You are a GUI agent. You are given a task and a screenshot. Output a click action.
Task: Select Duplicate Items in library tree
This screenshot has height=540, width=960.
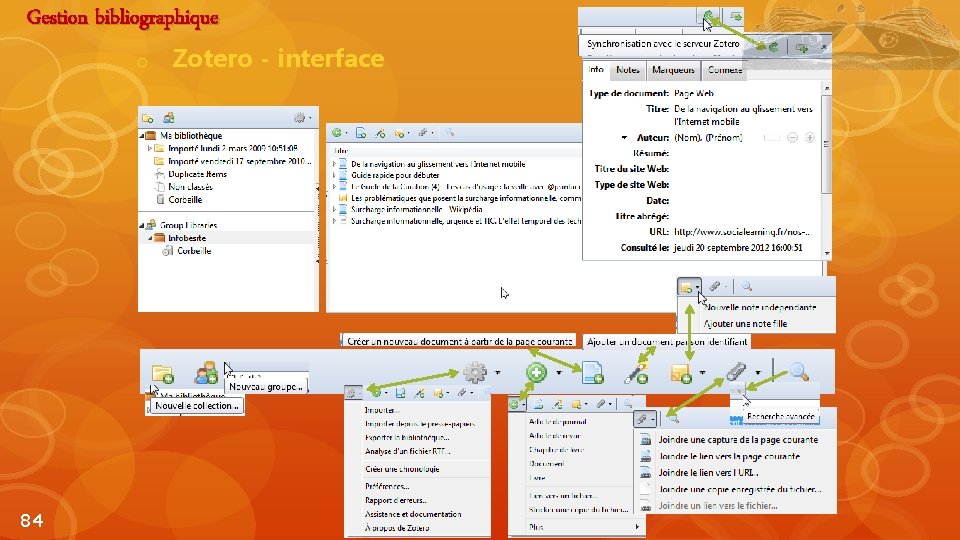[197, 174]
